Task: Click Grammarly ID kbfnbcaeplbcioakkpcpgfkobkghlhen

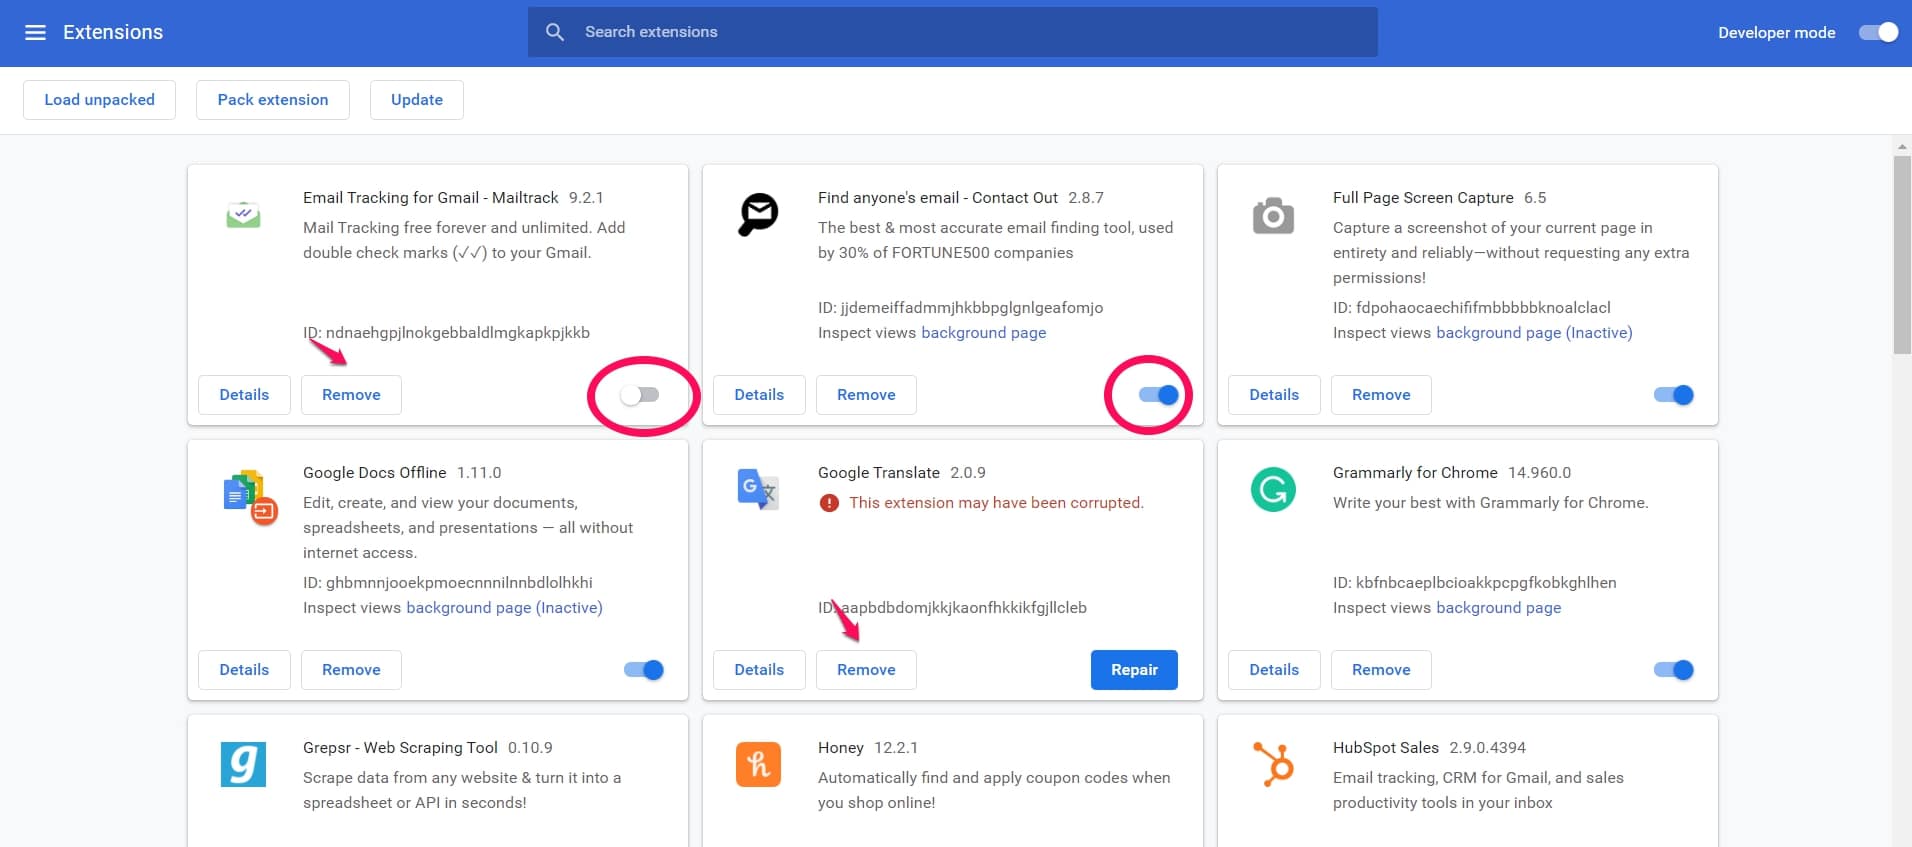Action: pyautogui.click(x=1474, y=583)
